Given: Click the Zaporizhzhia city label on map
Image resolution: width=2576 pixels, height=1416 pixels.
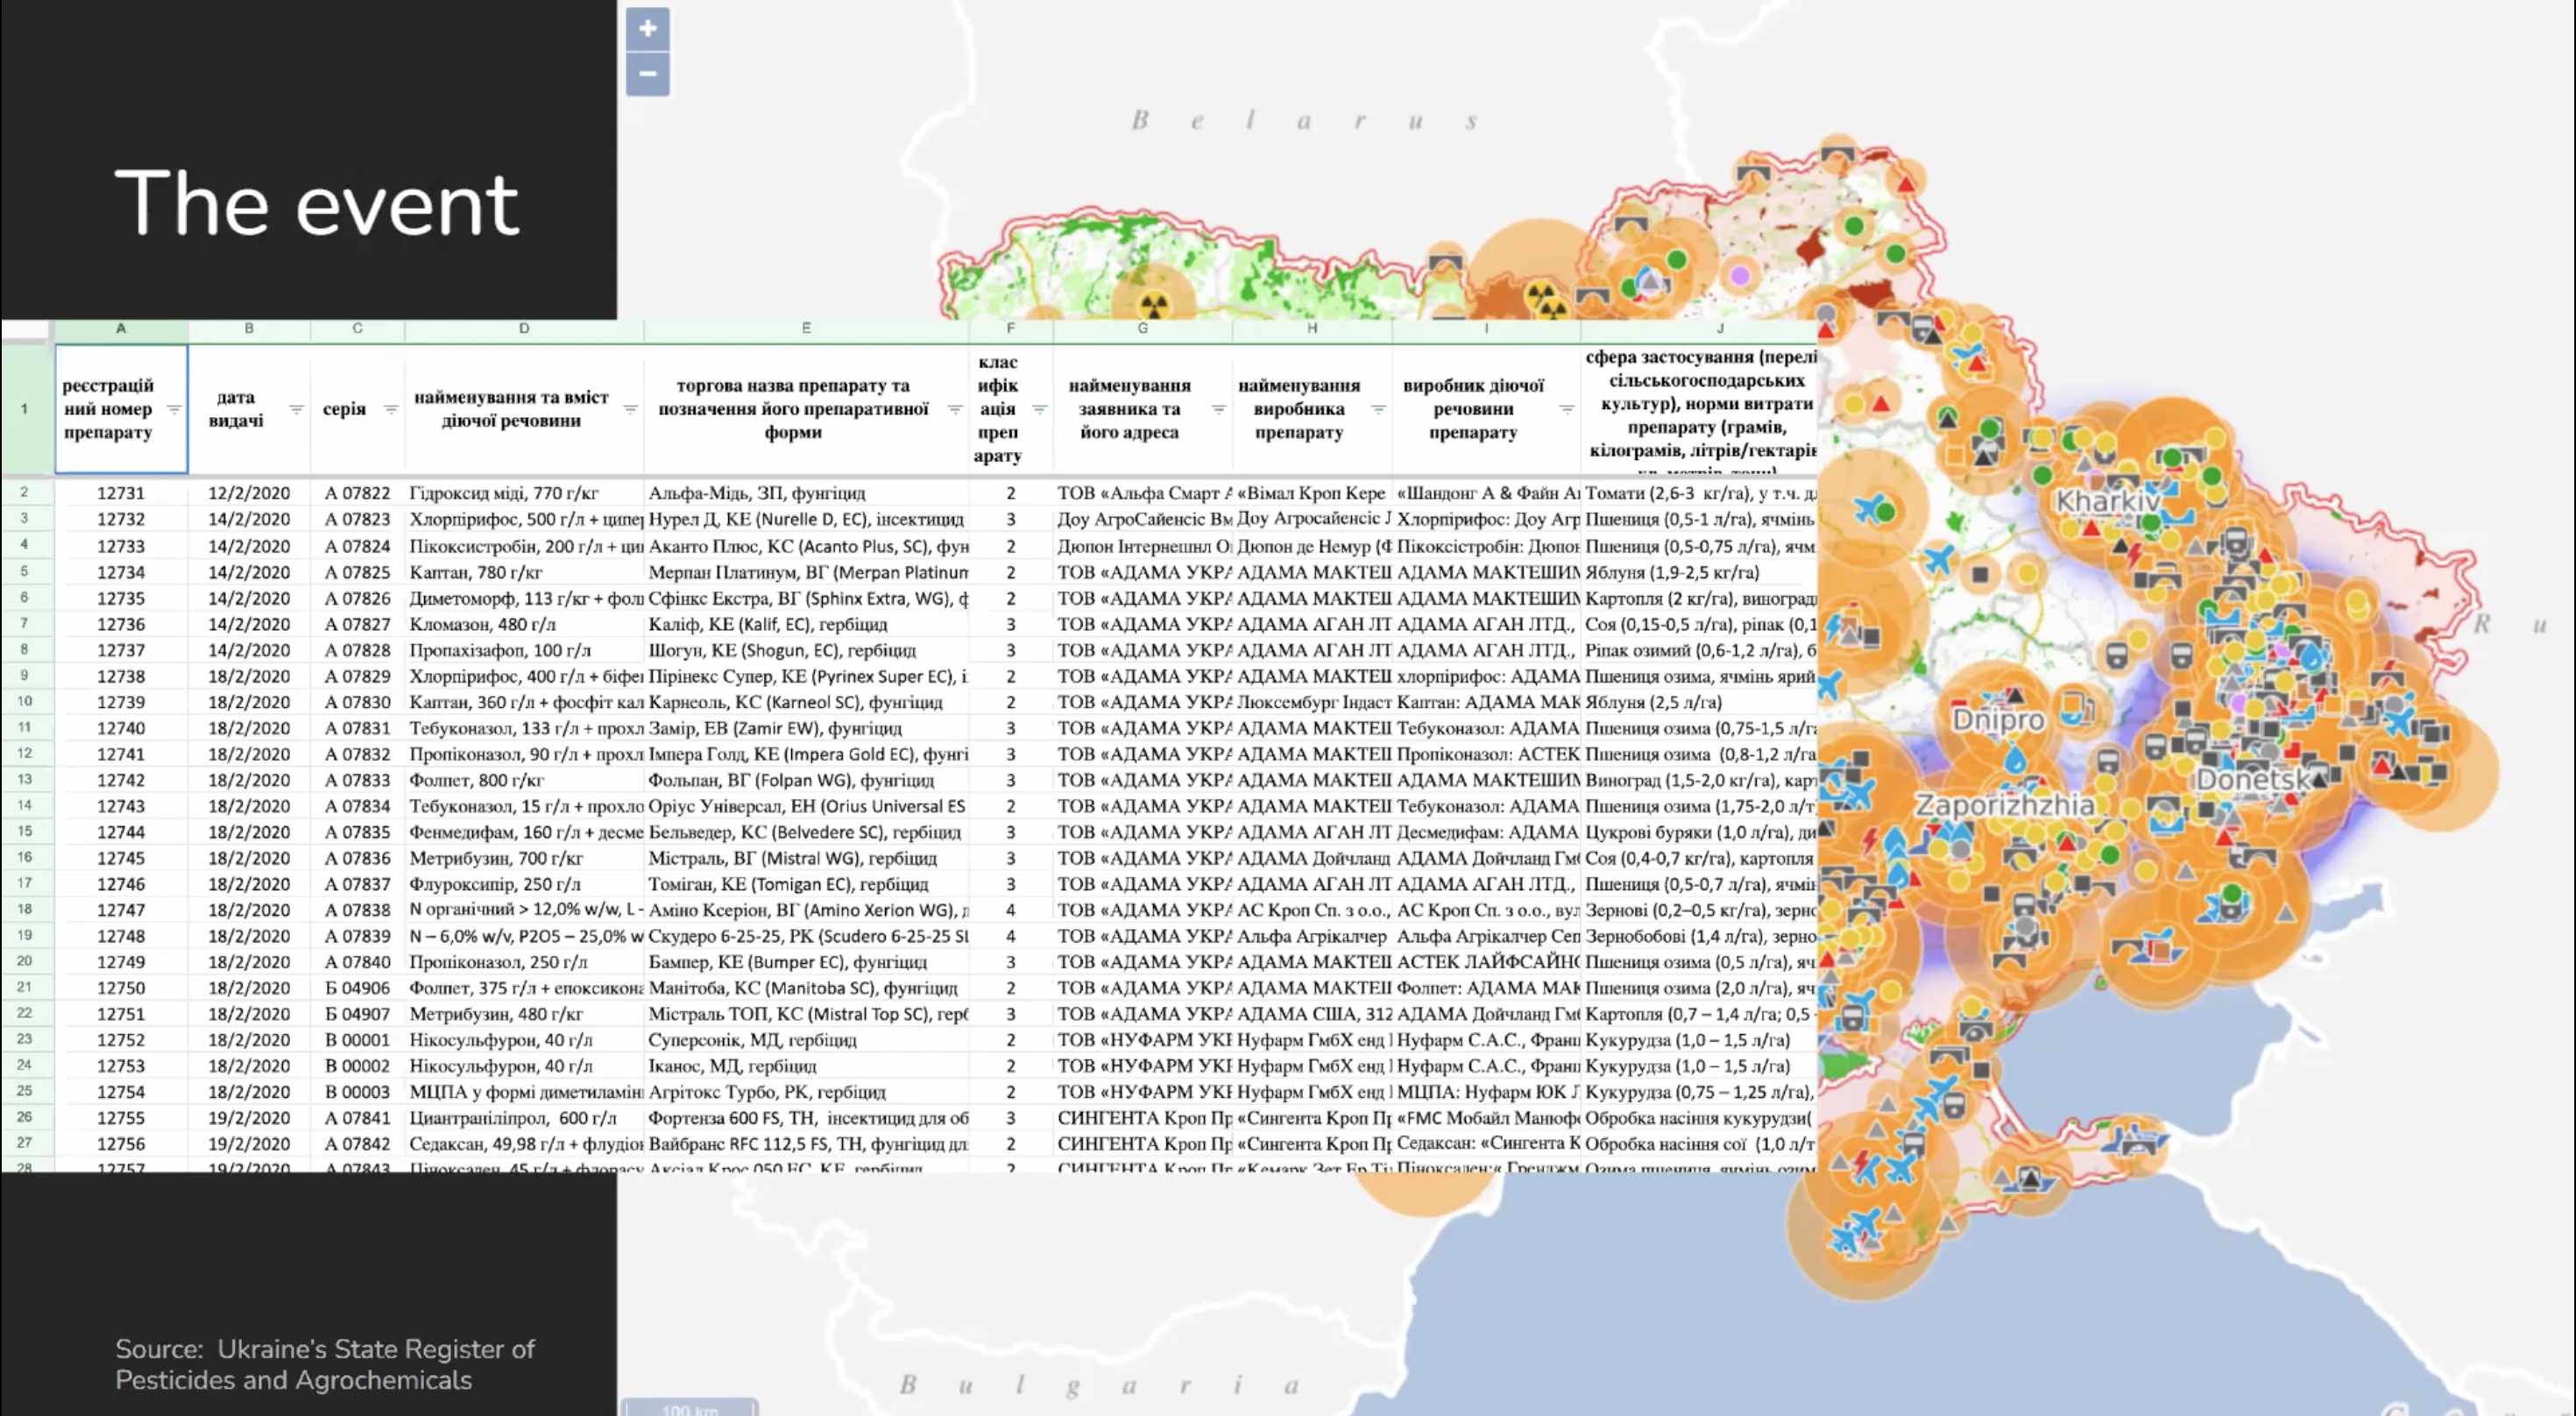Looking at the screenshot, I should (2004, 805).
